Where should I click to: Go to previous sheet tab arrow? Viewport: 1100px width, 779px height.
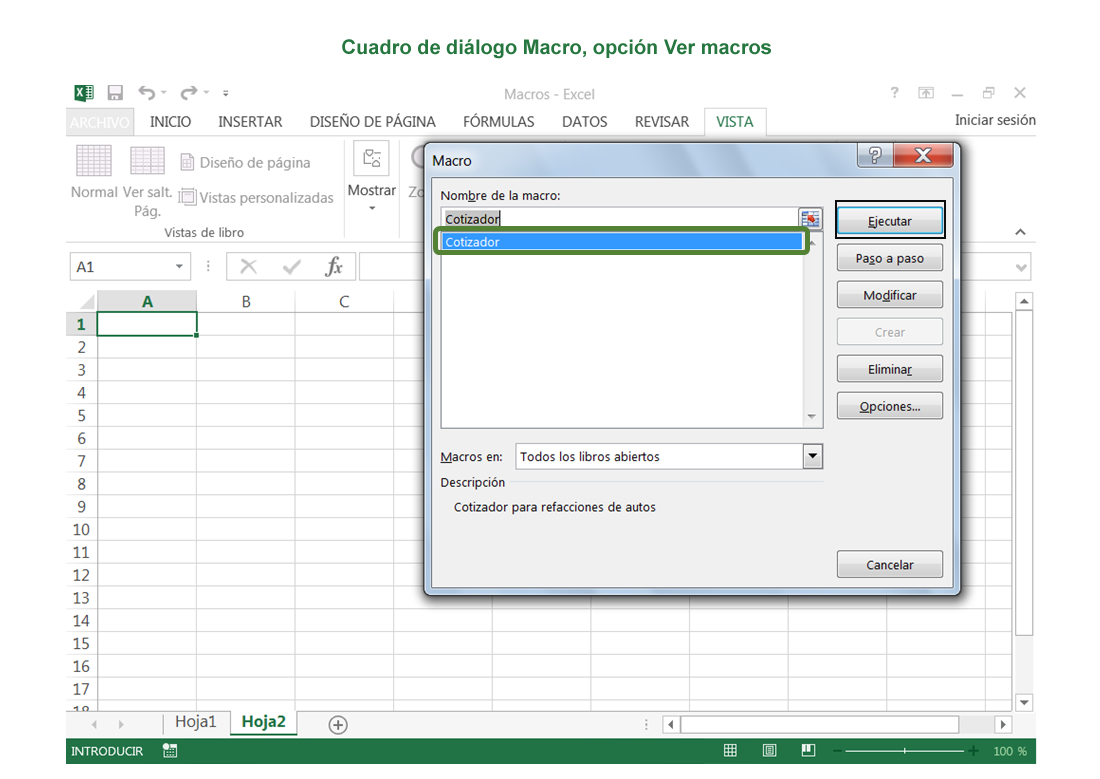[x=94, y=724]
